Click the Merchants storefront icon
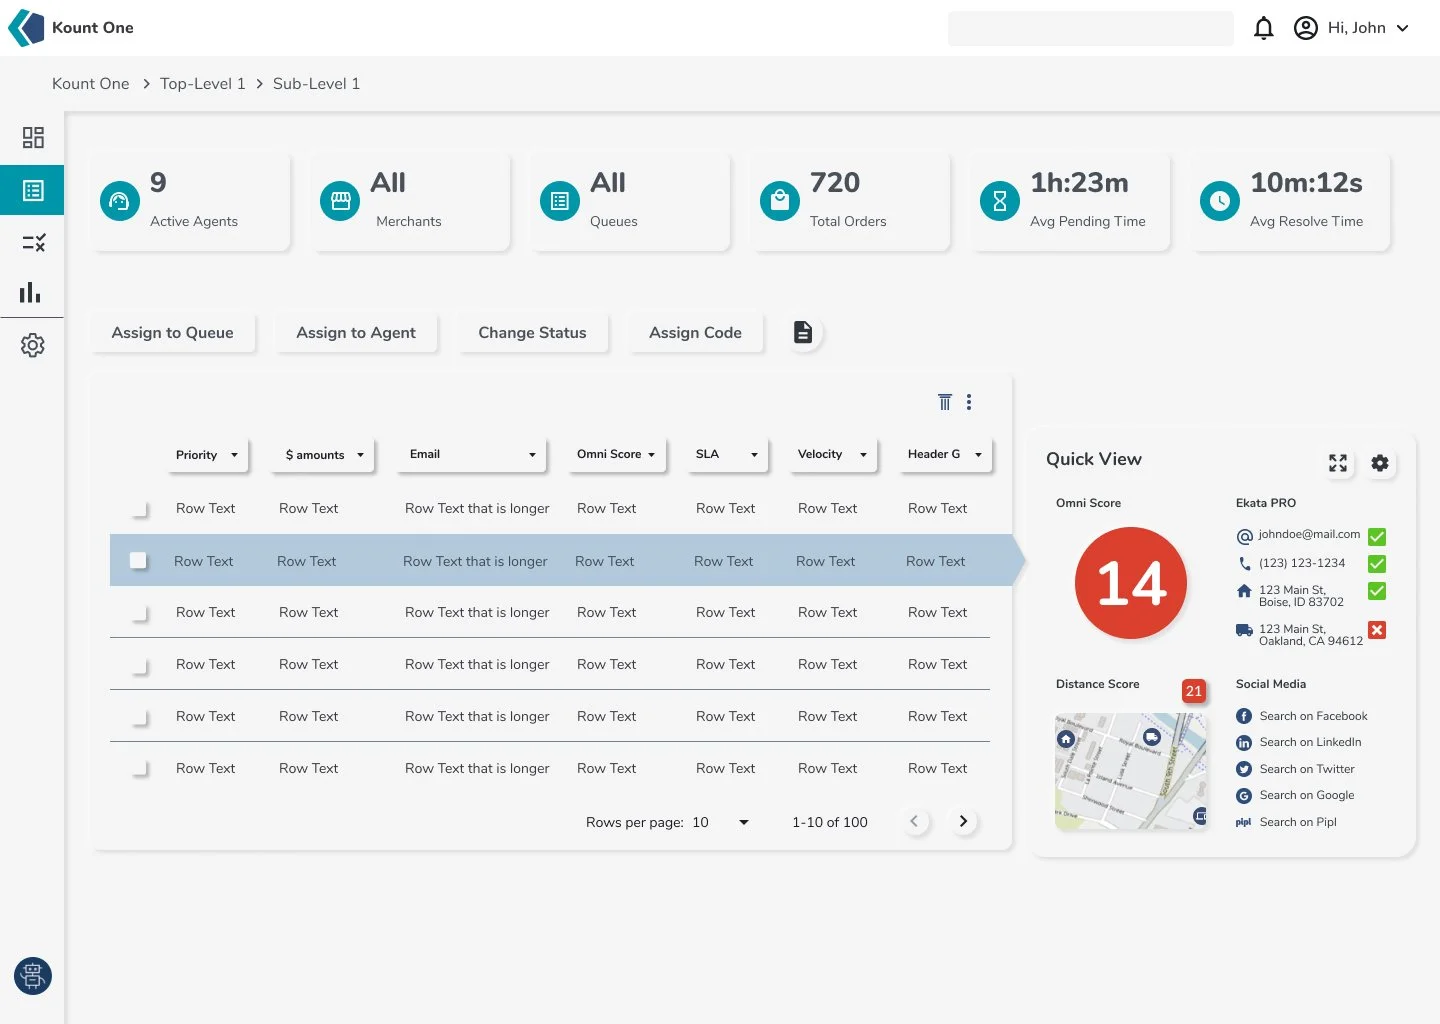This screenshot has width=1440, height=1024. pos(340,201)
